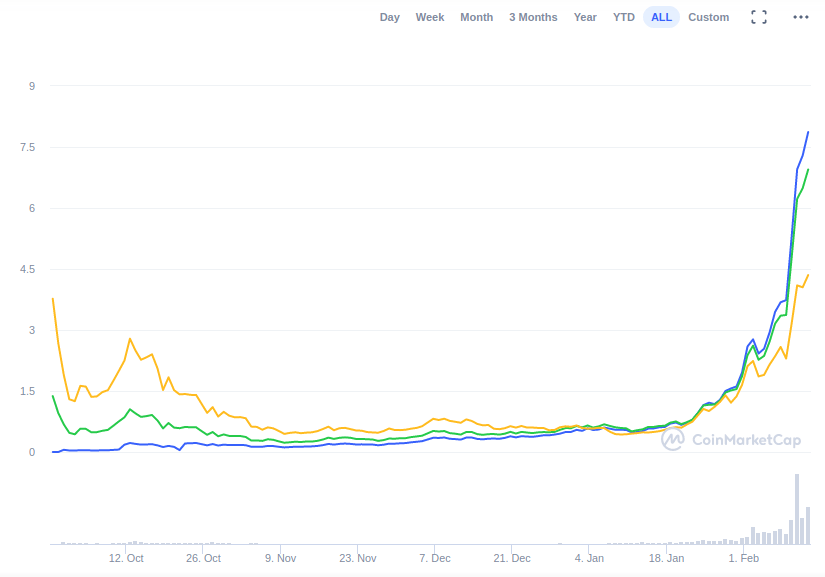Click the 7.5 y-axis value label
Viewport: 825px width, 577px height.
point(26,147)
